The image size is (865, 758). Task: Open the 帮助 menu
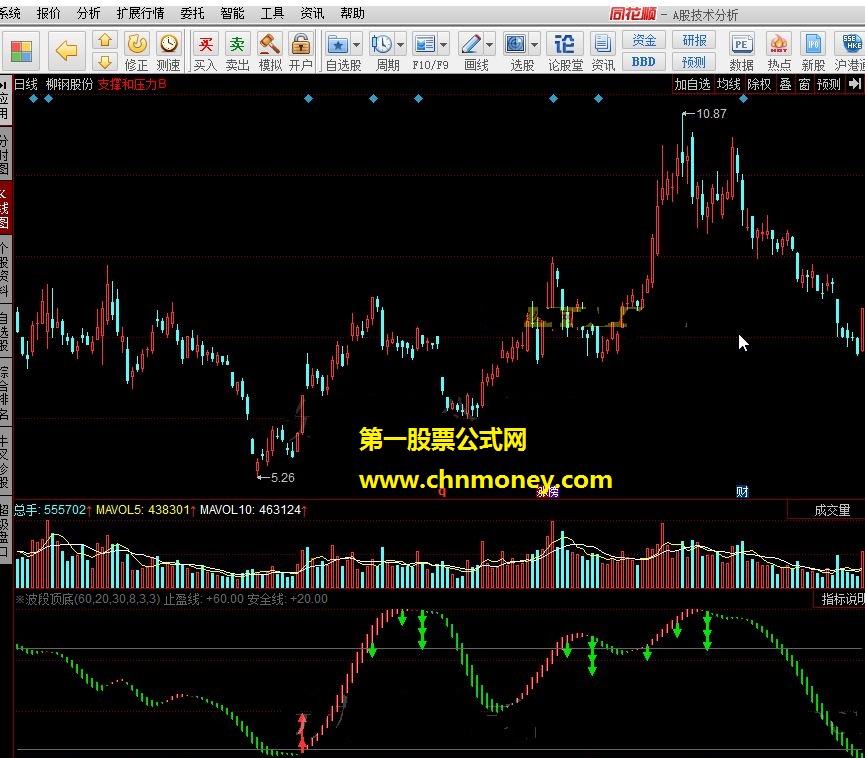pos(353,13)
